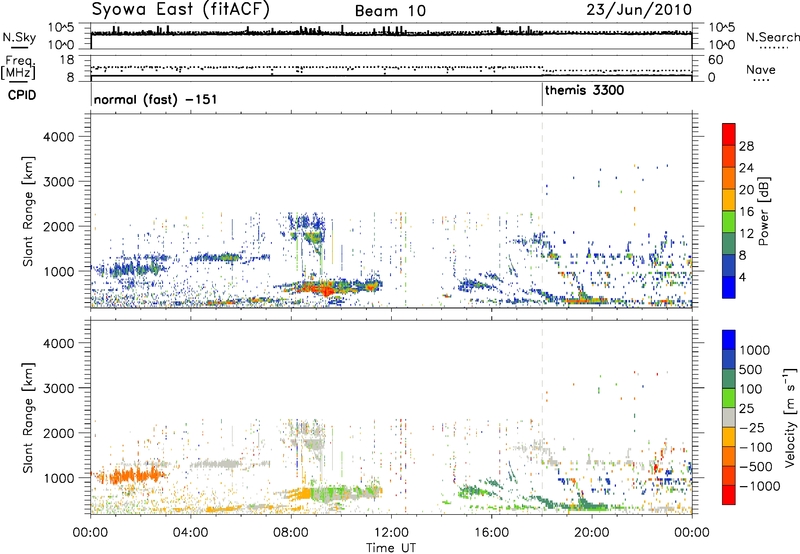The width and height of the screenshot is (800, 554).
Task: Select the "60" tick on the Nave axis
Action: coord(715,60)
